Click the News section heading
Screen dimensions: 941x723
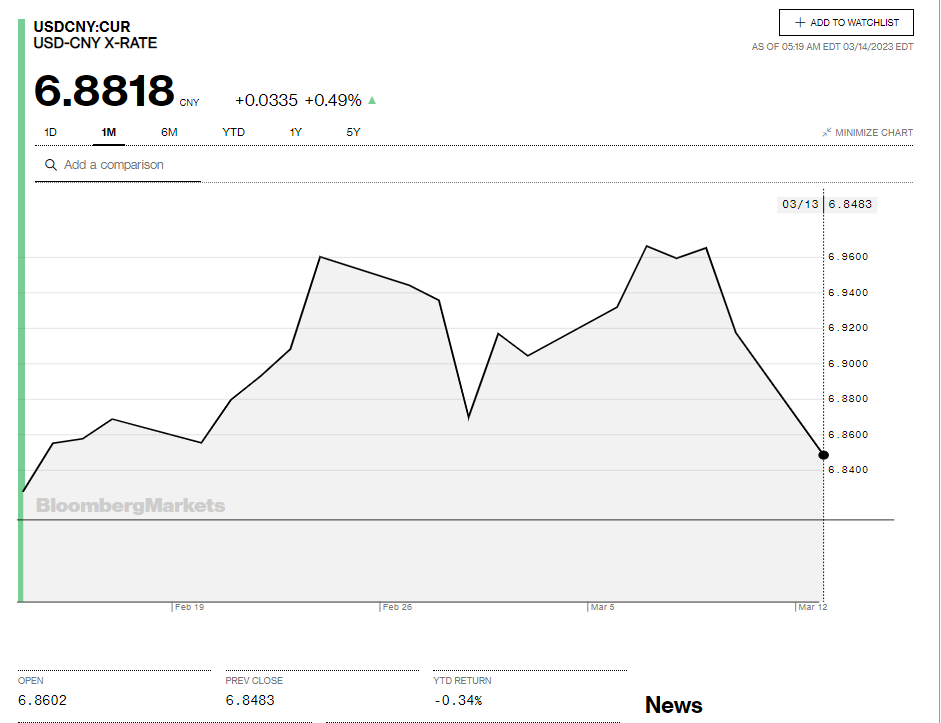(x=673, y=705)
